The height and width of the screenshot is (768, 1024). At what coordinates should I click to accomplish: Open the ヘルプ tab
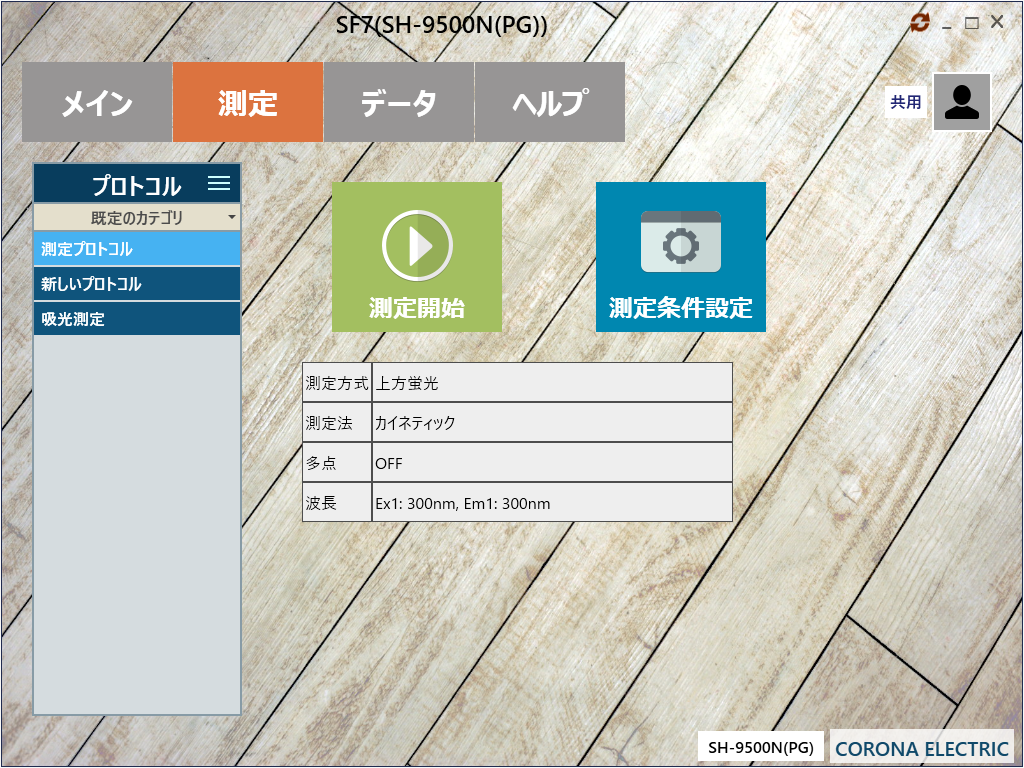(x=549, y=102)
